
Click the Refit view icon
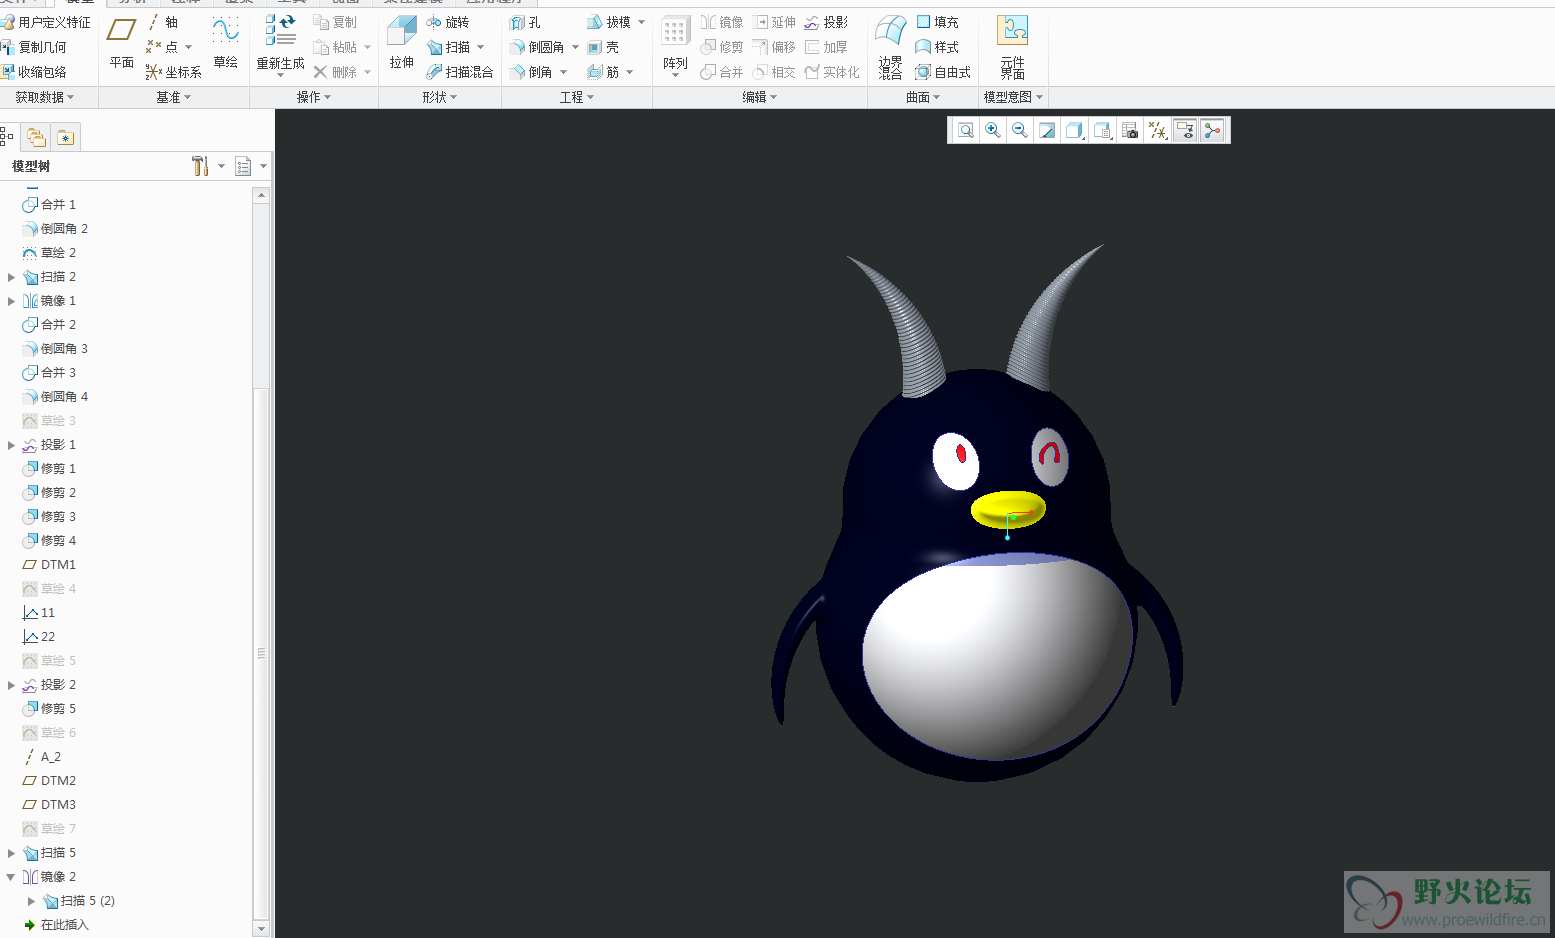click(x=966, y=131)
